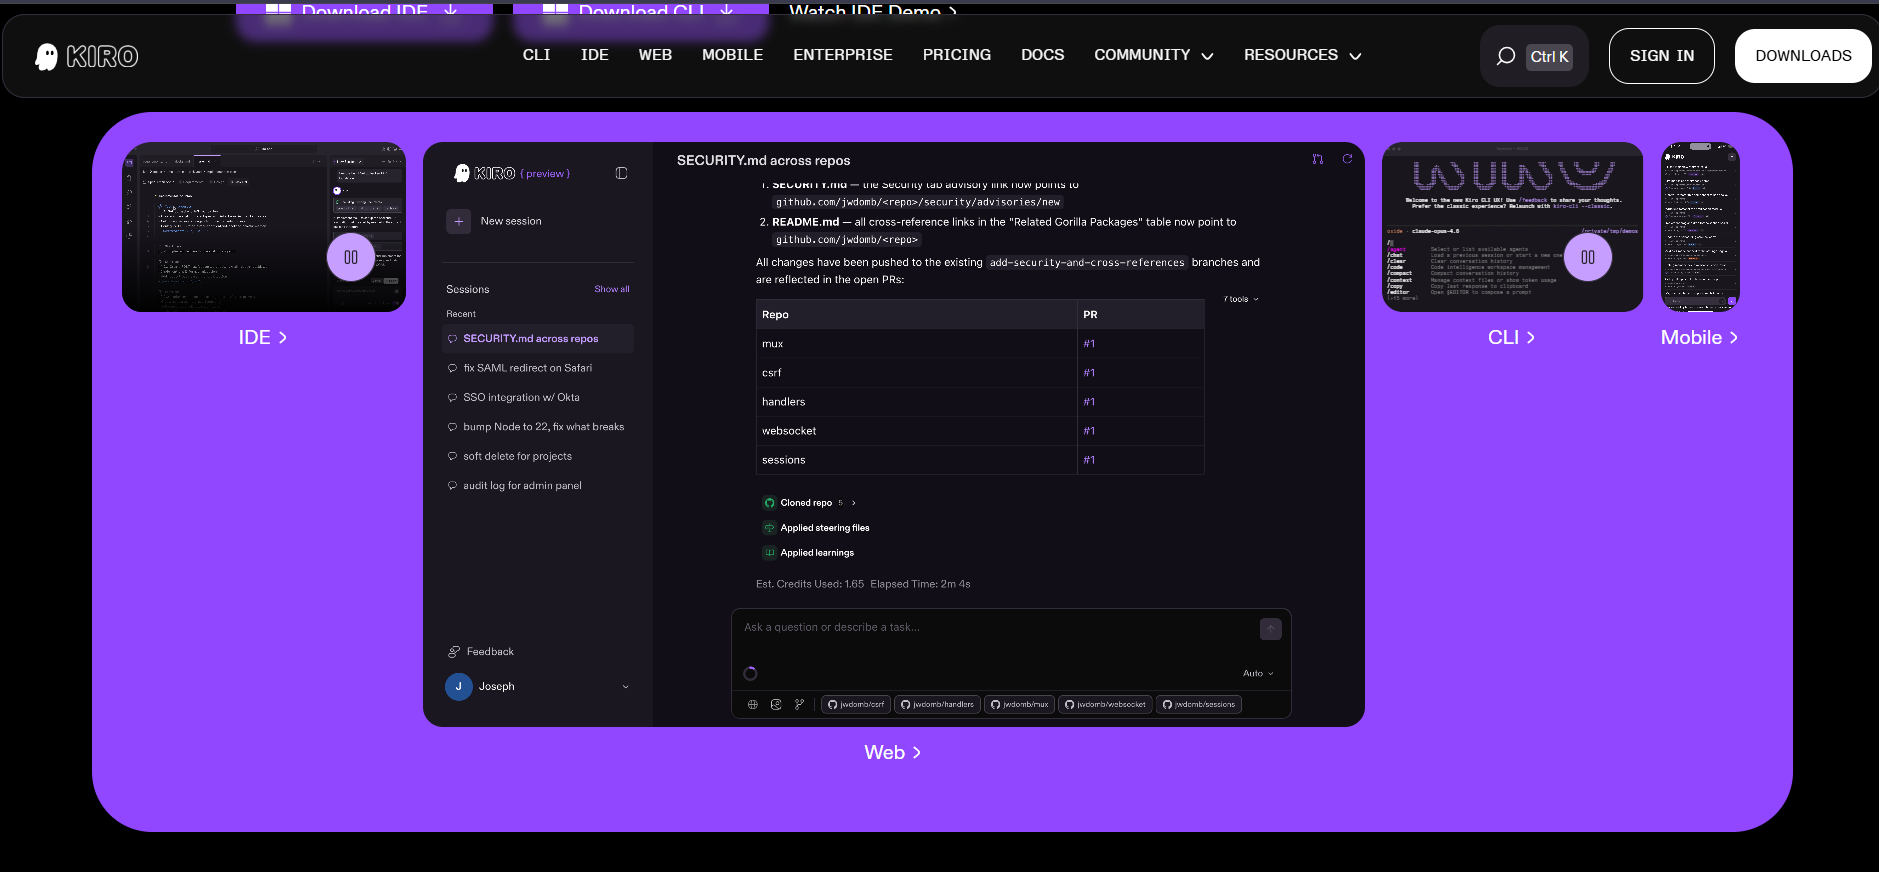Click the Feedback label in the sidebar
This screenshot has height=872, width=1879.
[490, 652]
